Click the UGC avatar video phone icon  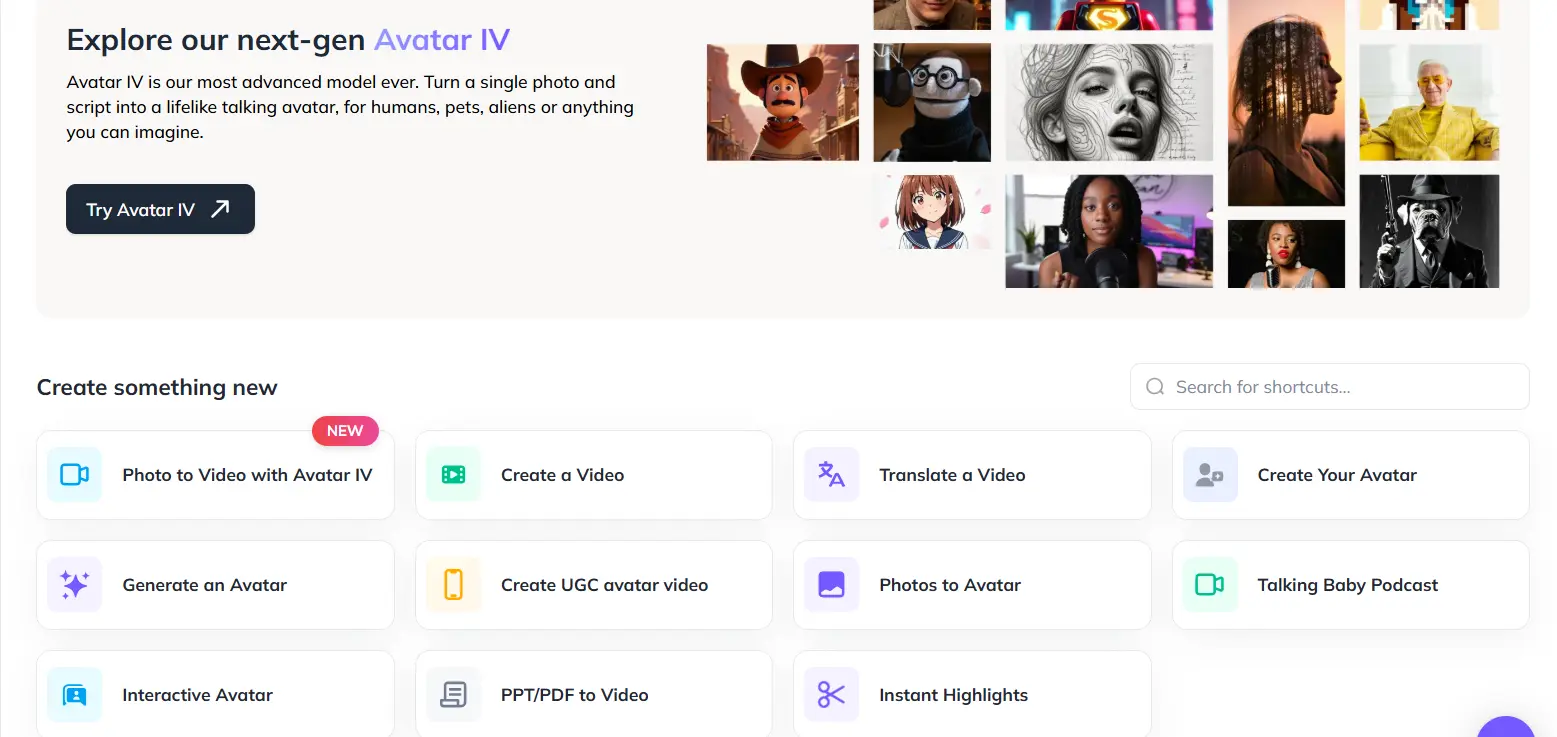(x=453, y=585)
